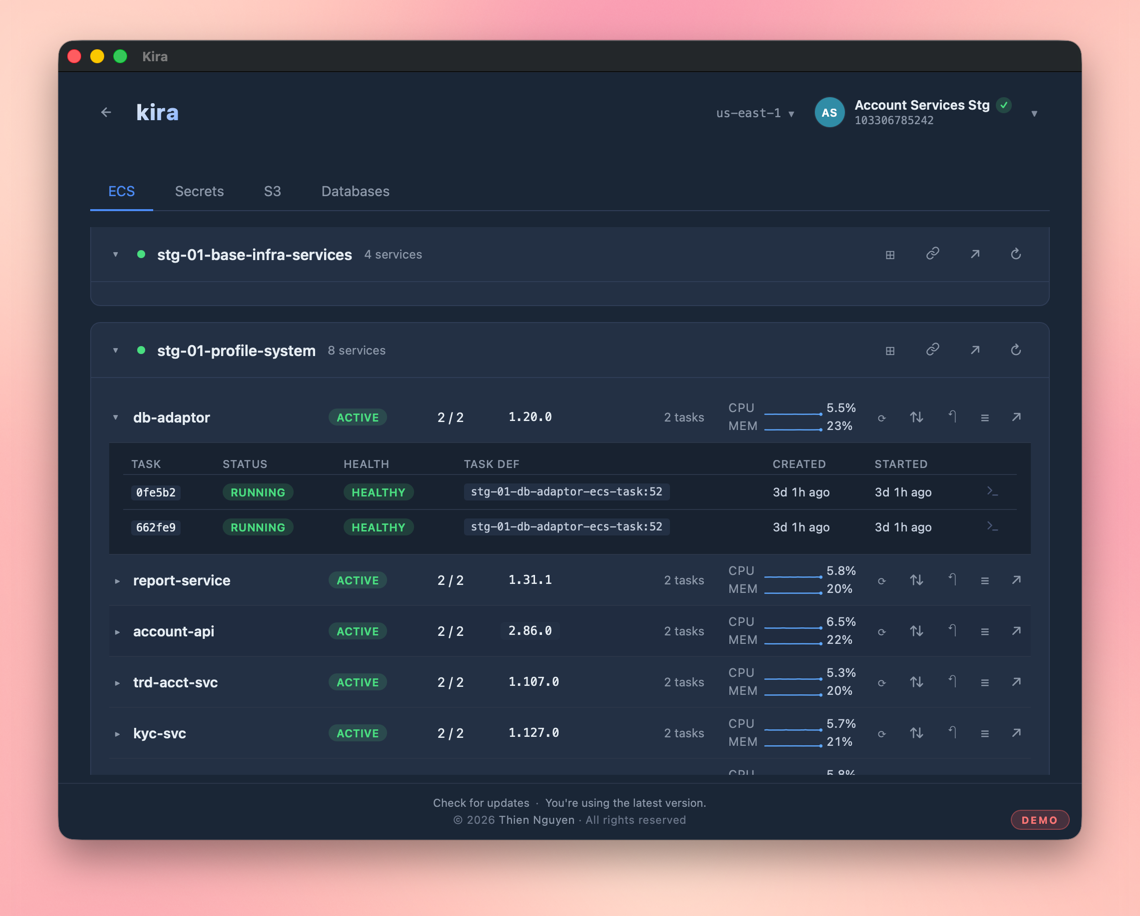Expand the report-service row
The width and height of the screenshot is (1140, 916).
click(116, 581)
